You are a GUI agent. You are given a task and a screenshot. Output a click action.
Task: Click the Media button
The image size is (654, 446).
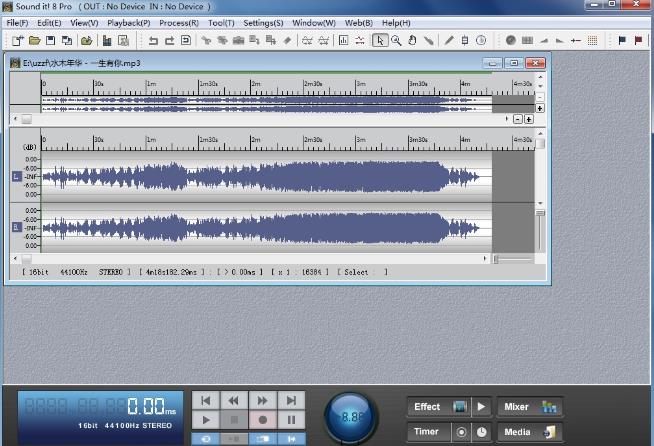[530, 432]
